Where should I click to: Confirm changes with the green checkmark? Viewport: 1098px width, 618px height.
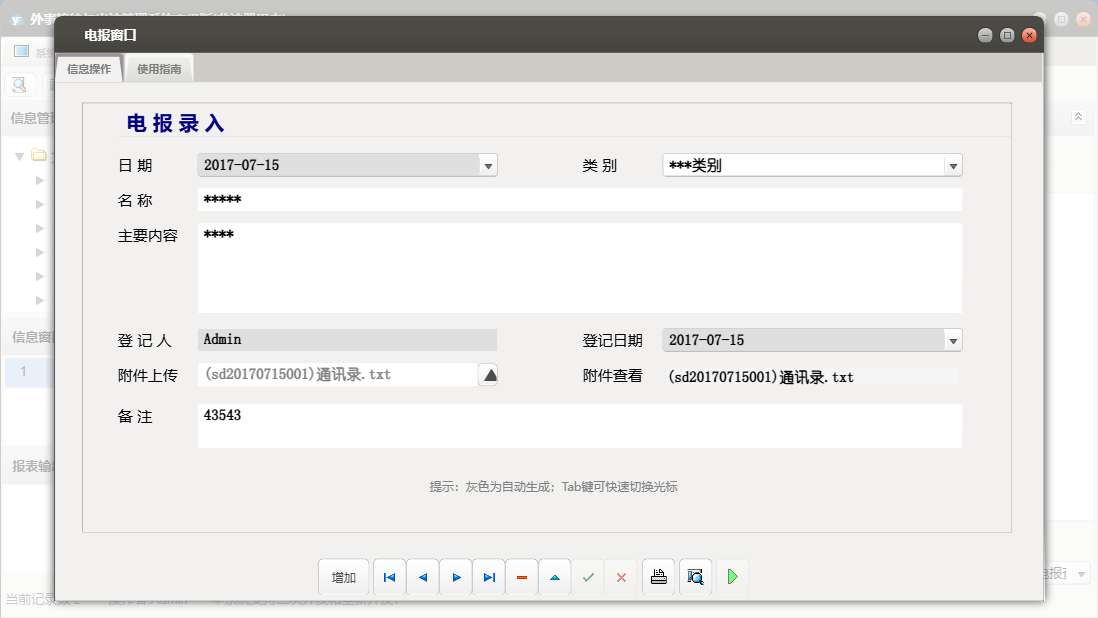tap(588, 576)
